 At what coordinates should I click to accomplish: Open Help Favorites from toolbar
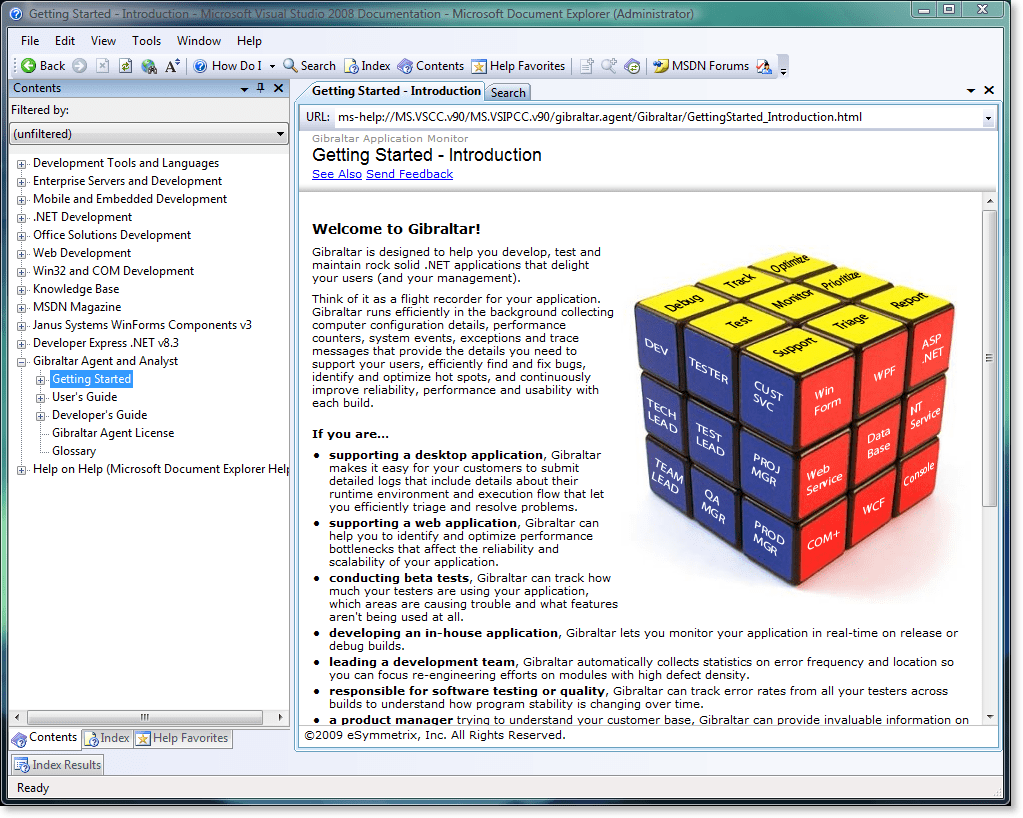coord(518,66)
